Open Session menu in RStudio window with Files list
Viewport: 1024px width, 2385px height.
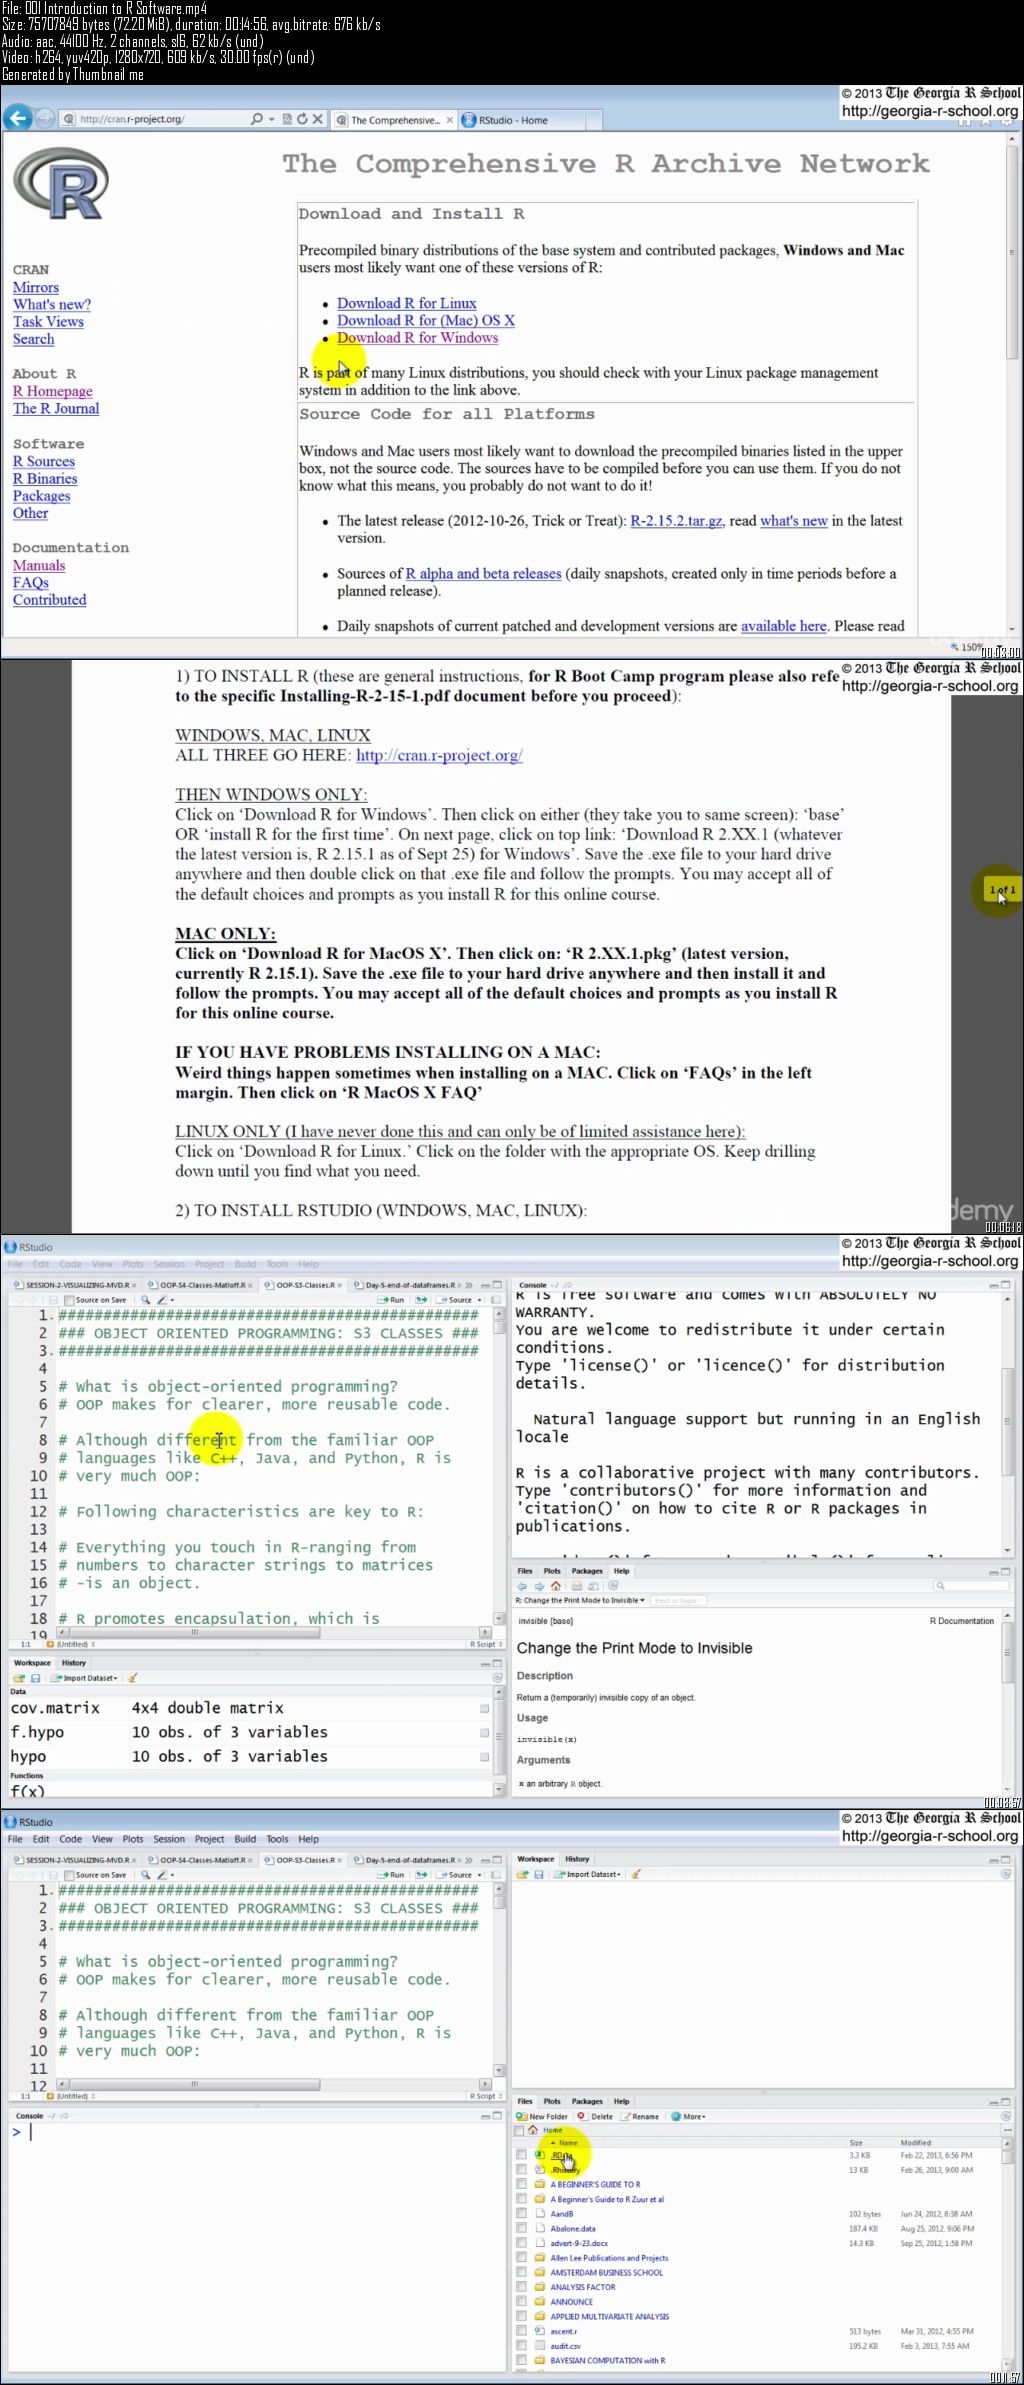[x=169, y=1839]
